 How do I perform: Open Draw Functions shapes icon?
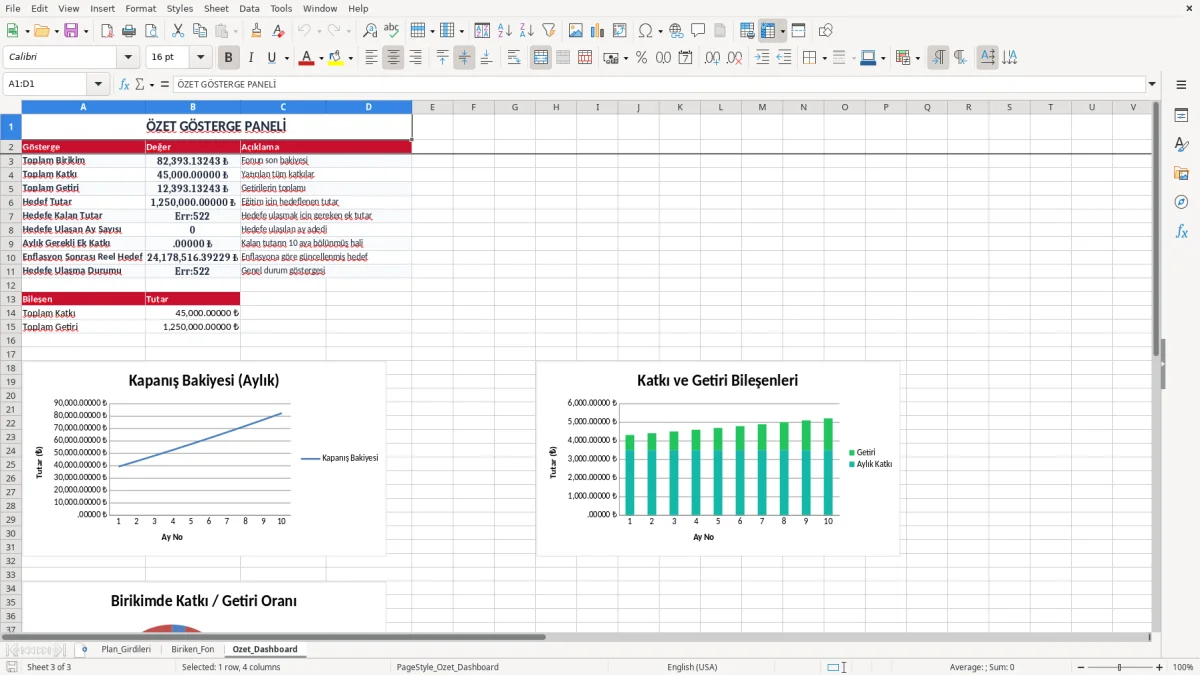point(826,31)
